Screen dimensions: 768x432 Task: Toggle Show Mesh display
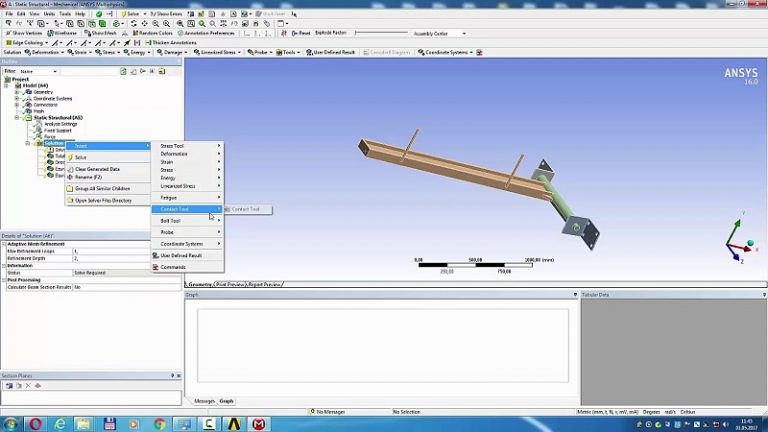[100, 33]
